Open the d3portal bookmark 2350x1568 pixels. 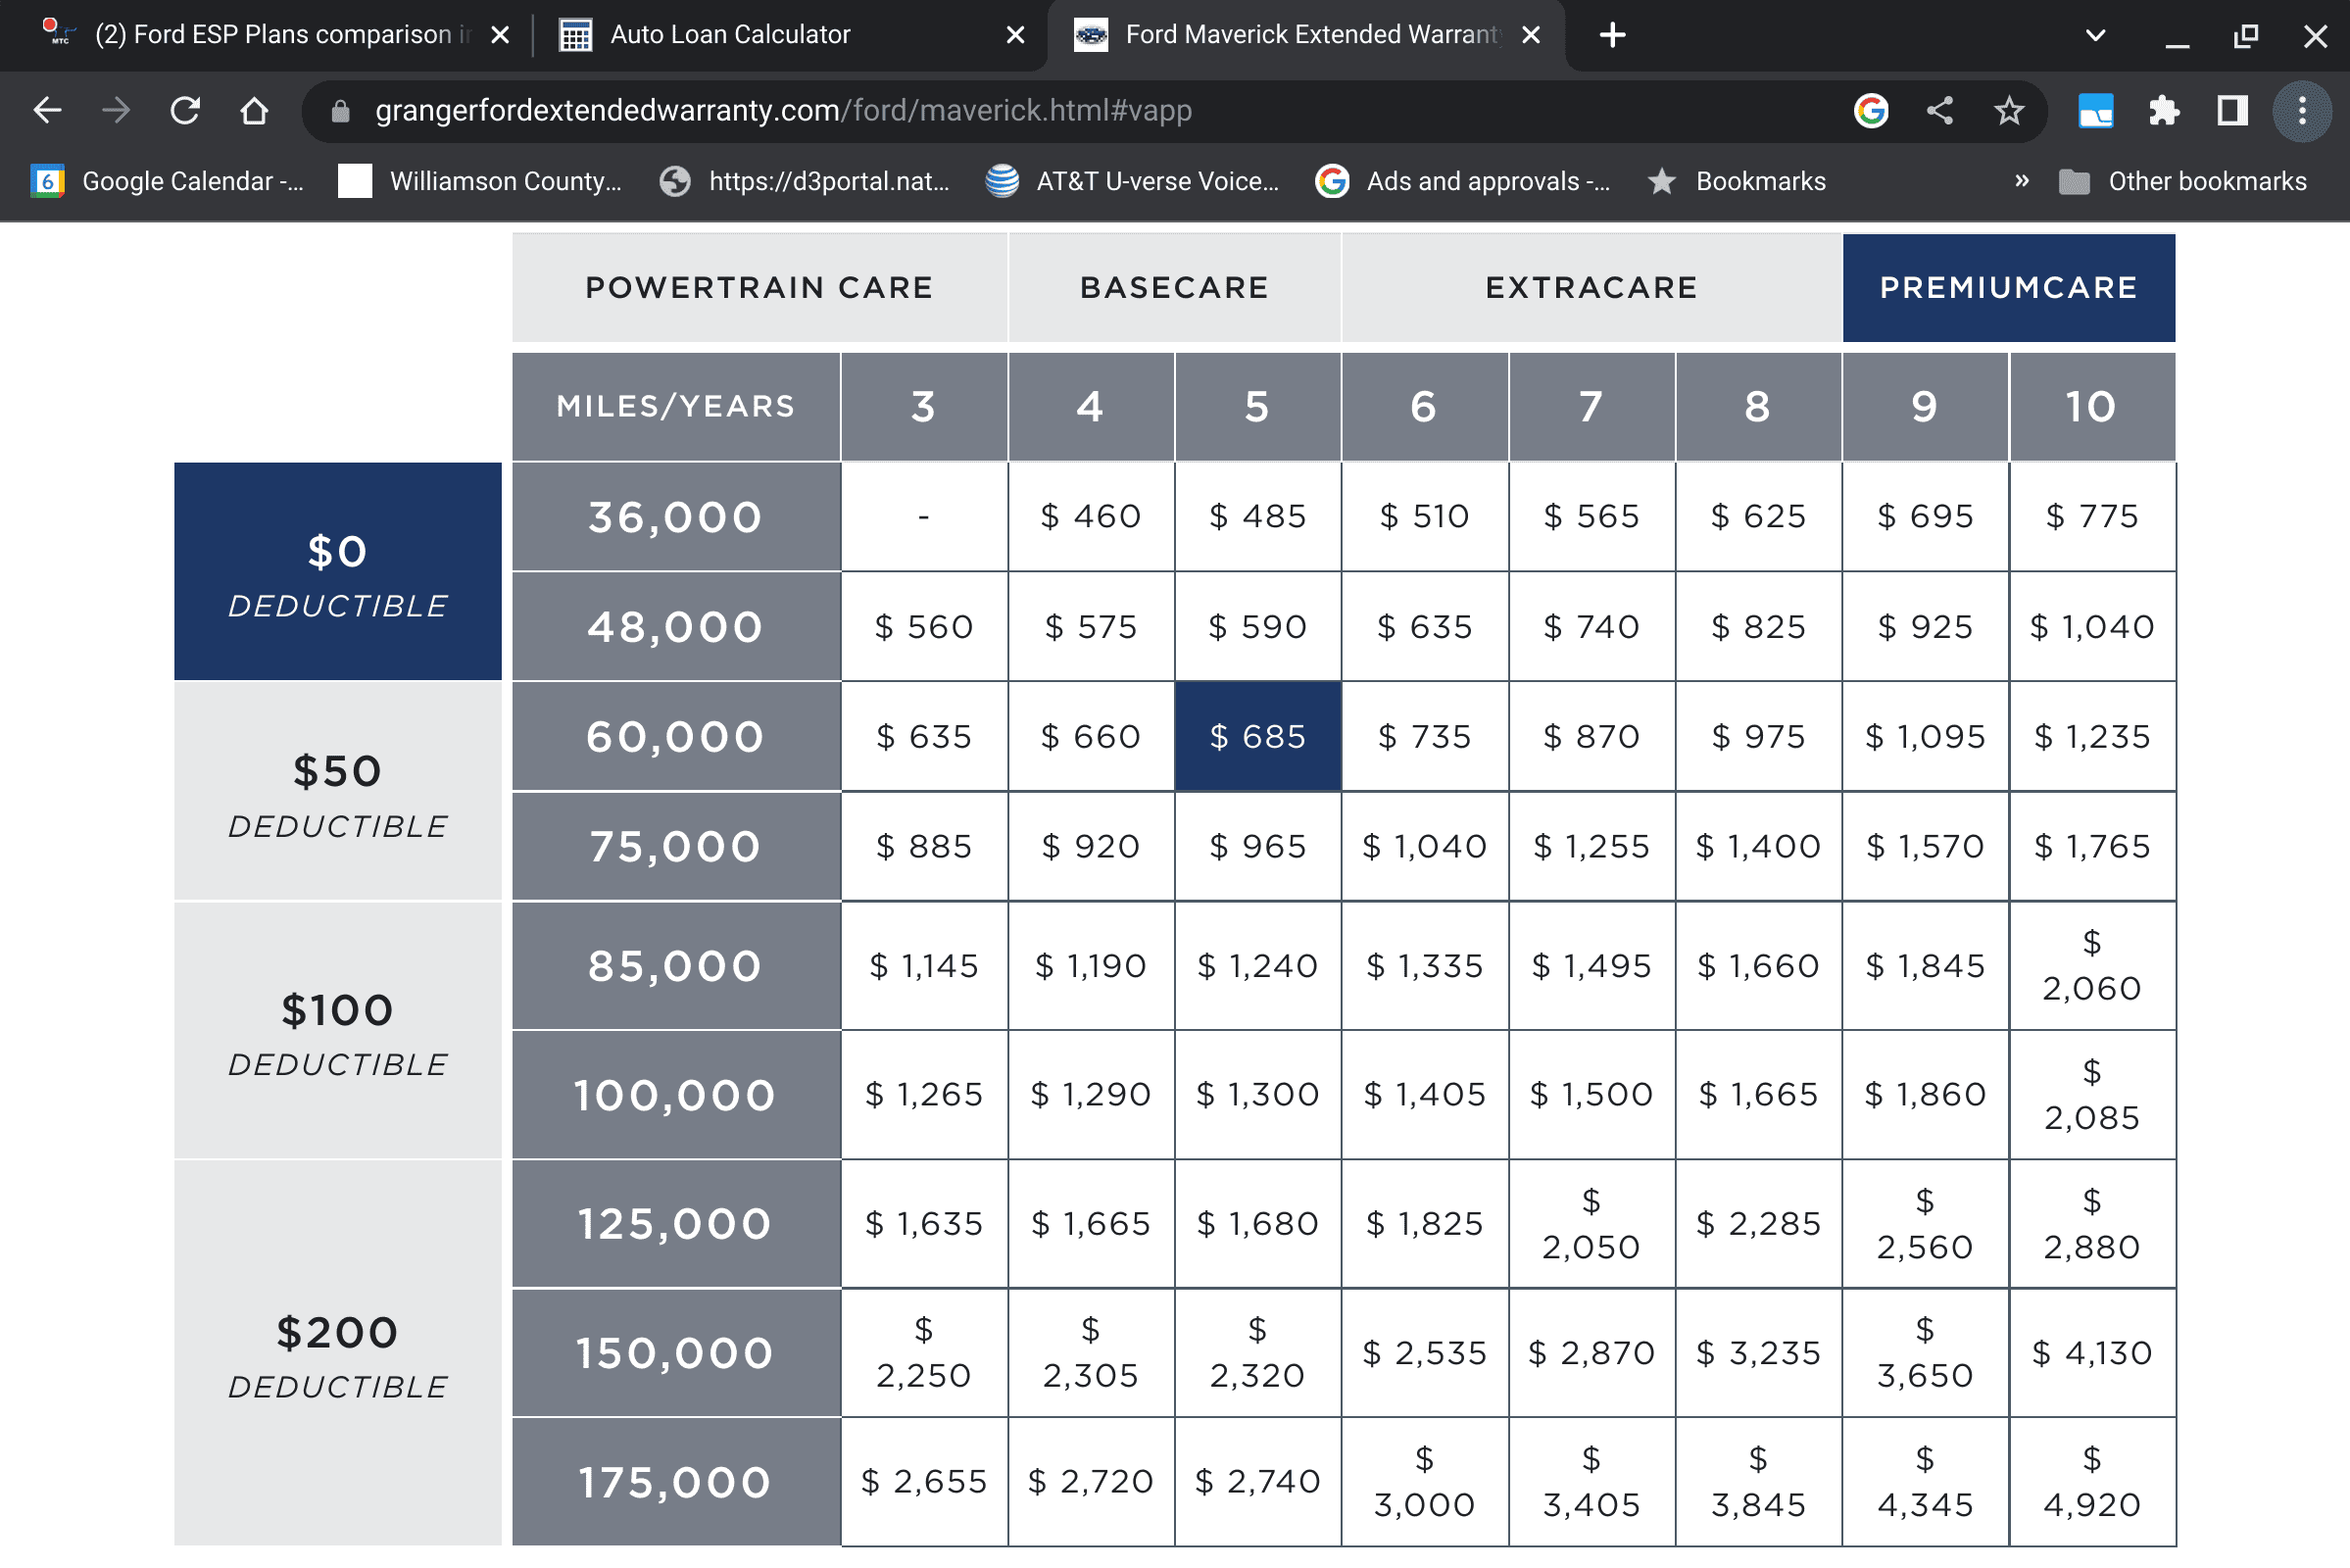point(805,181)
